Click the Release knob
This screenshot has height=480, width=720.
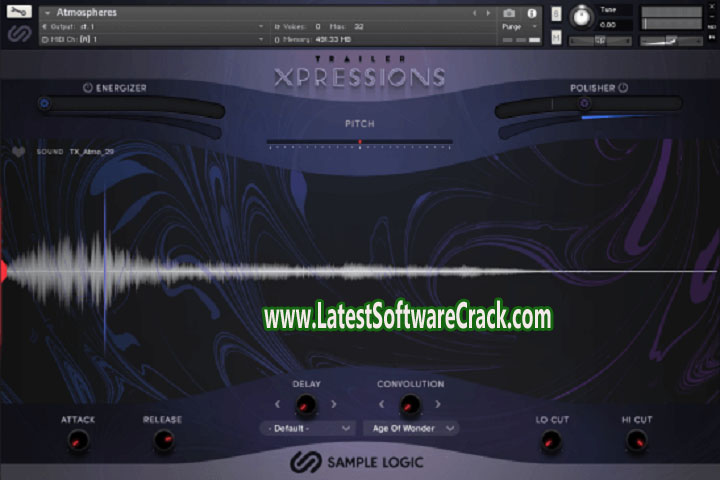163,440
